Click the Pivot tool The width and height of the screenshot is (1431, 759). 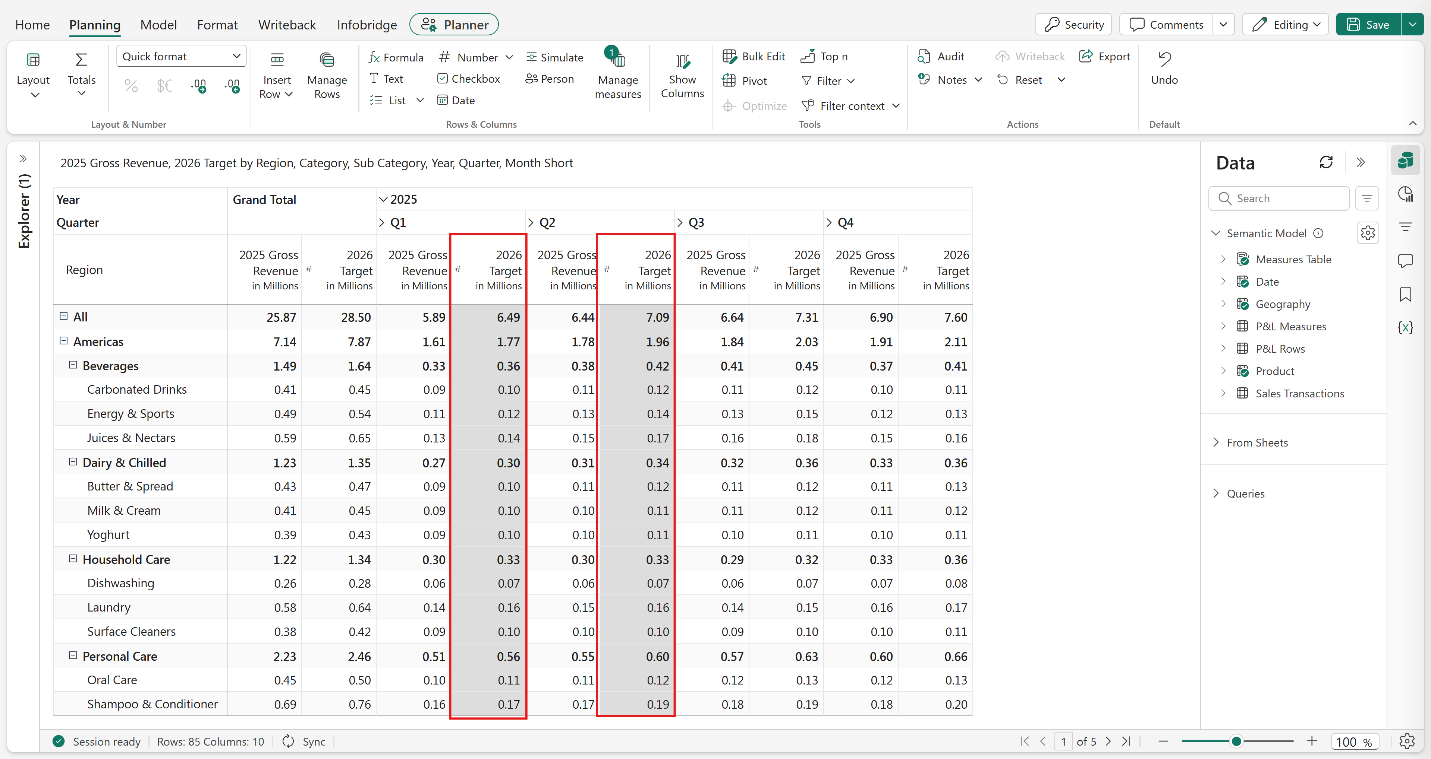(x=745, y=81)
